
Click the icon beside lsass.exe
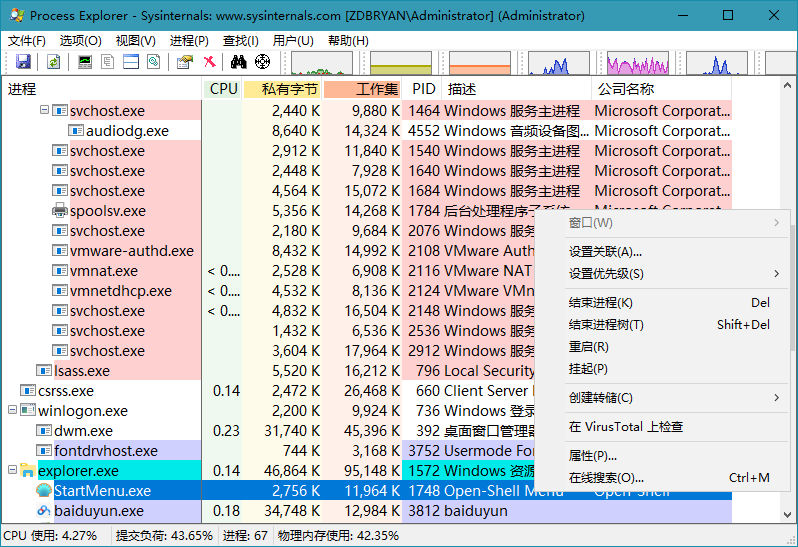click(x=44, y=370)
